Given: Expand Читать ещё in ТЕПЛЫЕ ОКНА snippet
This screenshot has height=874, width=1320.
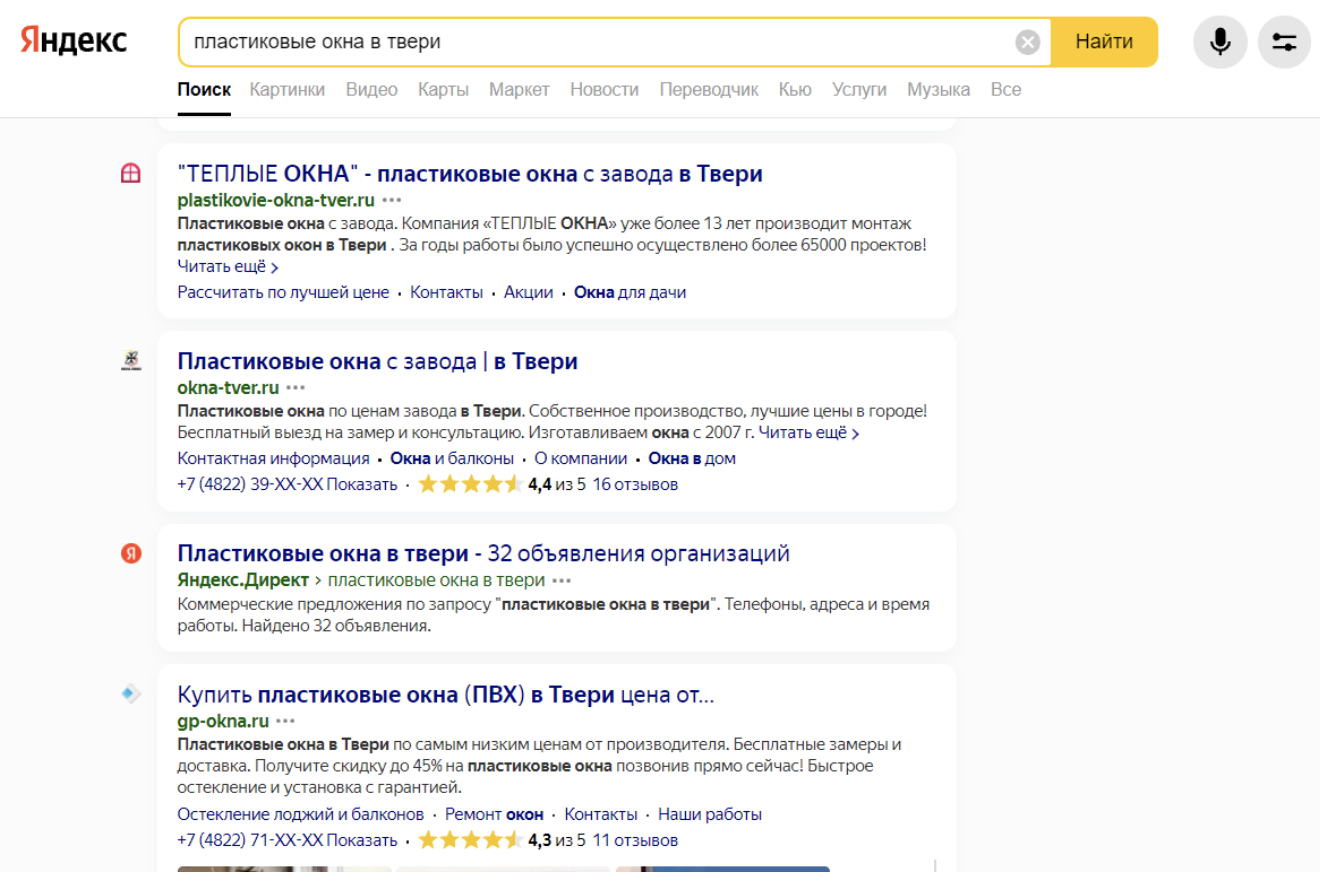Looking at the screenshot, I should tap(228, 266).
